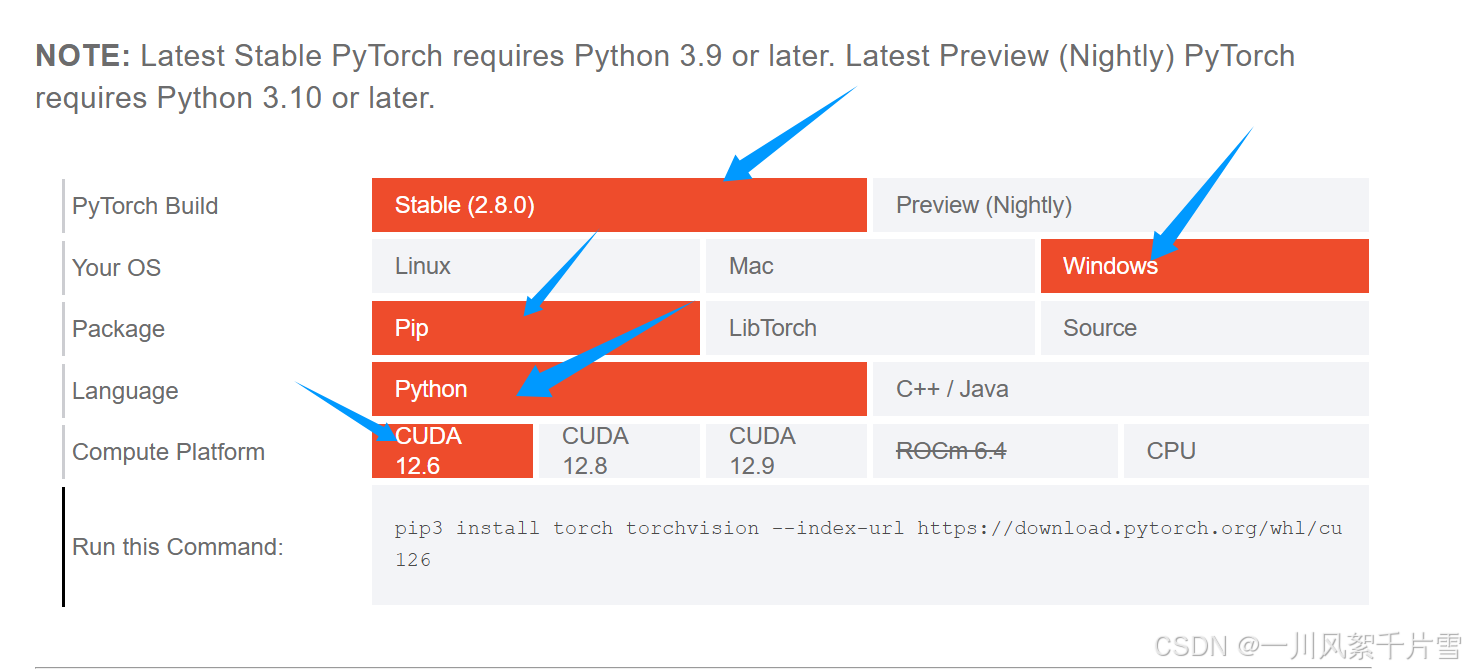
Task: Click the Package row label
Action: [118, 329]
